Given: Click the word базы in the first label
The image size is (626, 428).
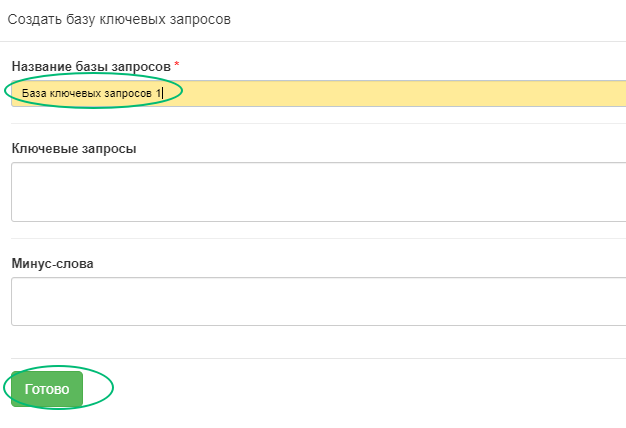Looking at the screenshot, I should pyautogui.click(x=92, y=67).
